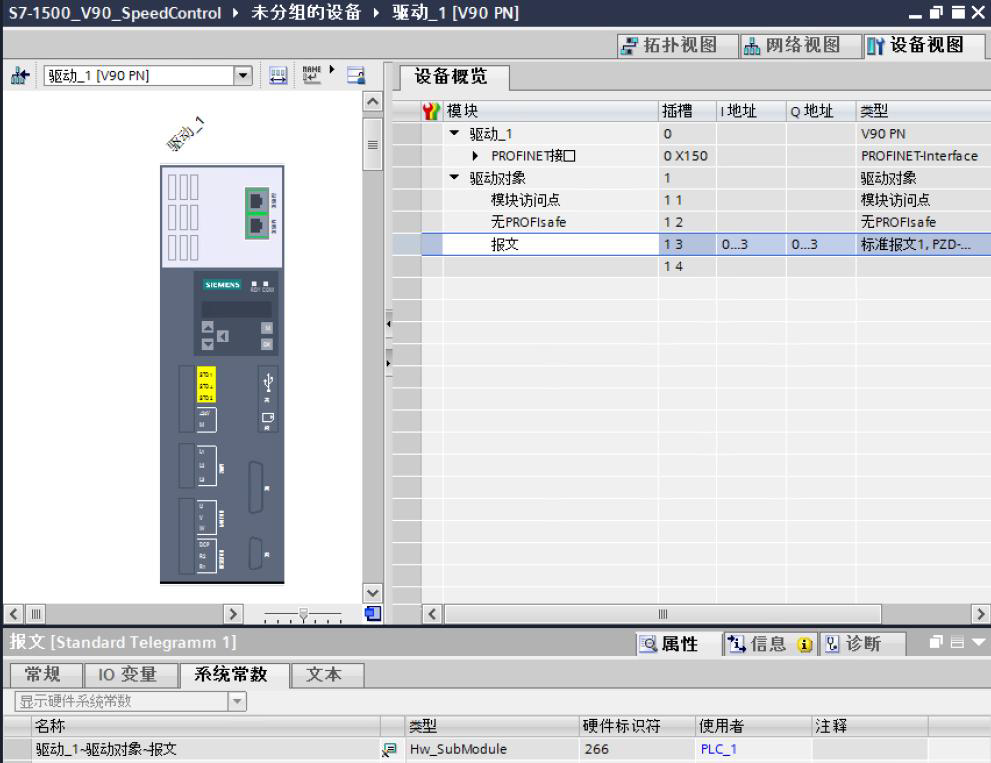Open the 属性 inspector tab
This screenshot has width=991, height=763.
click(678, 644)
